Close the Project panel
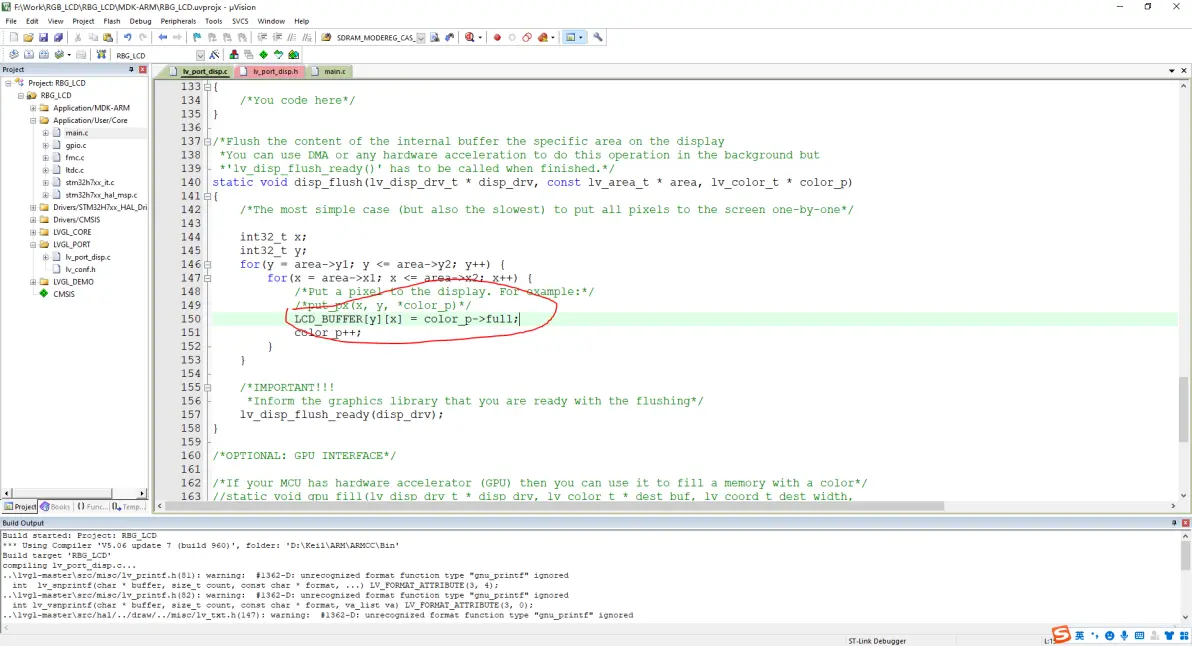Viewport: 1192px width, 646px height. [x=142, y=69]
